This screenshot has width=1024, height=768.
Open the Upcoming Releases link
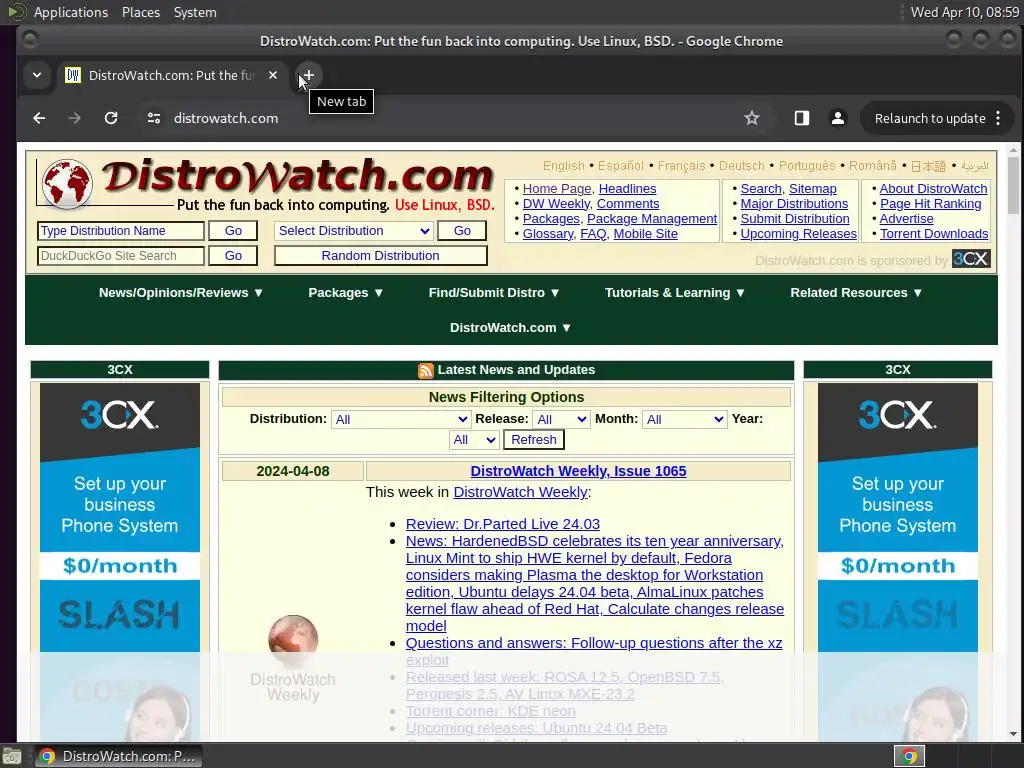[x=799, y=234]
